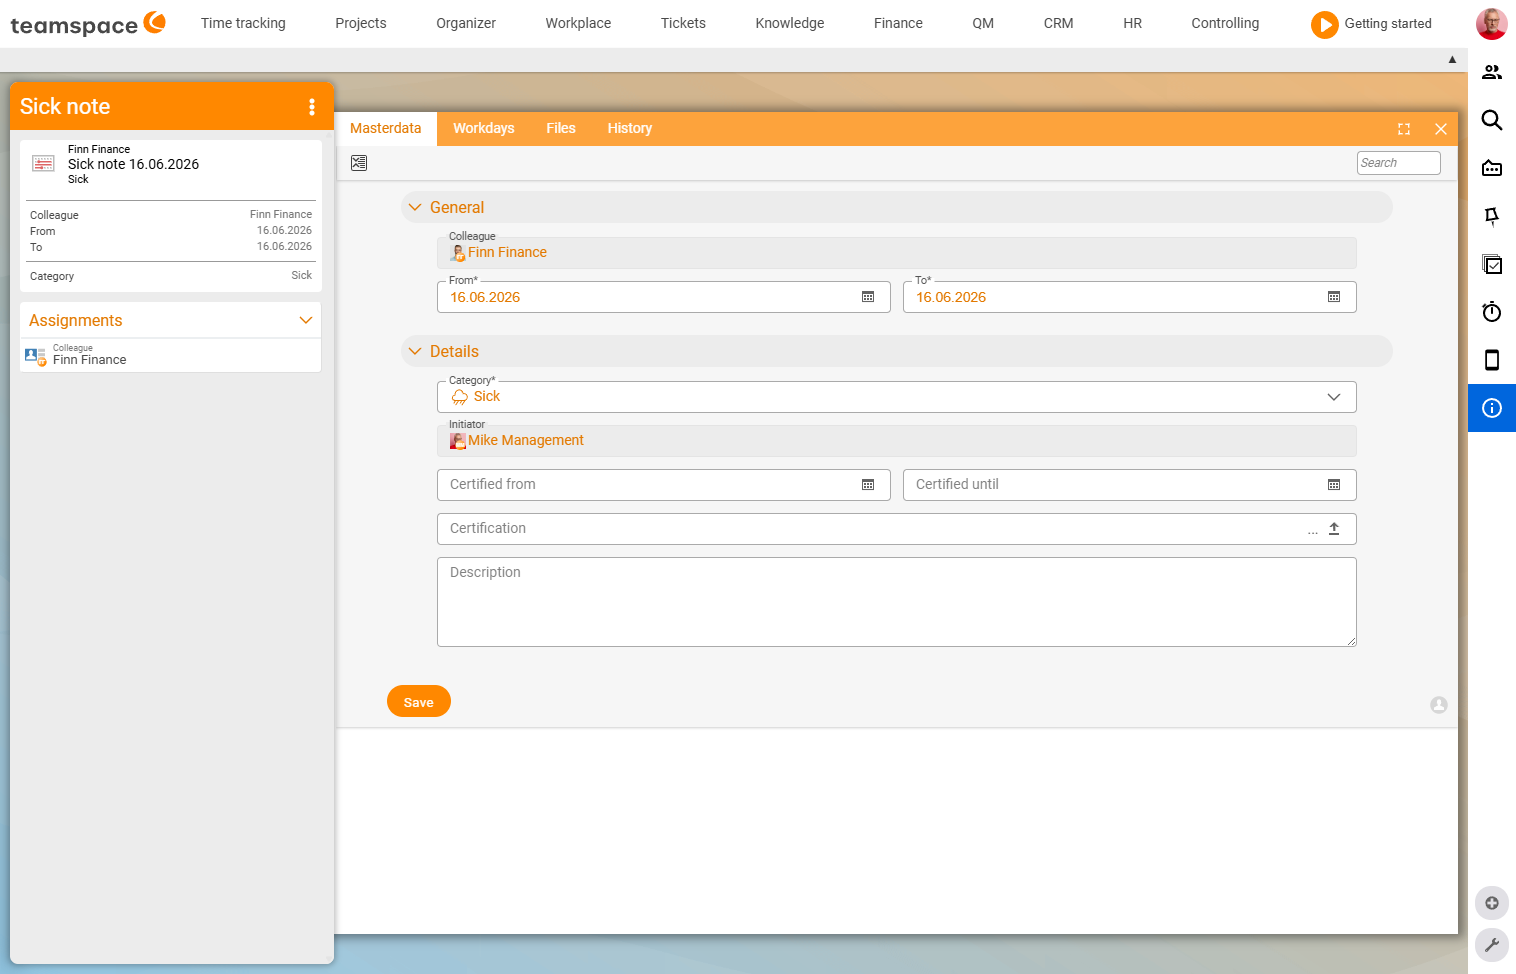Image resolution: width=1516 pixels, height=974 pixels.
Task: Click the Certified from field
Action: (663, 485)
